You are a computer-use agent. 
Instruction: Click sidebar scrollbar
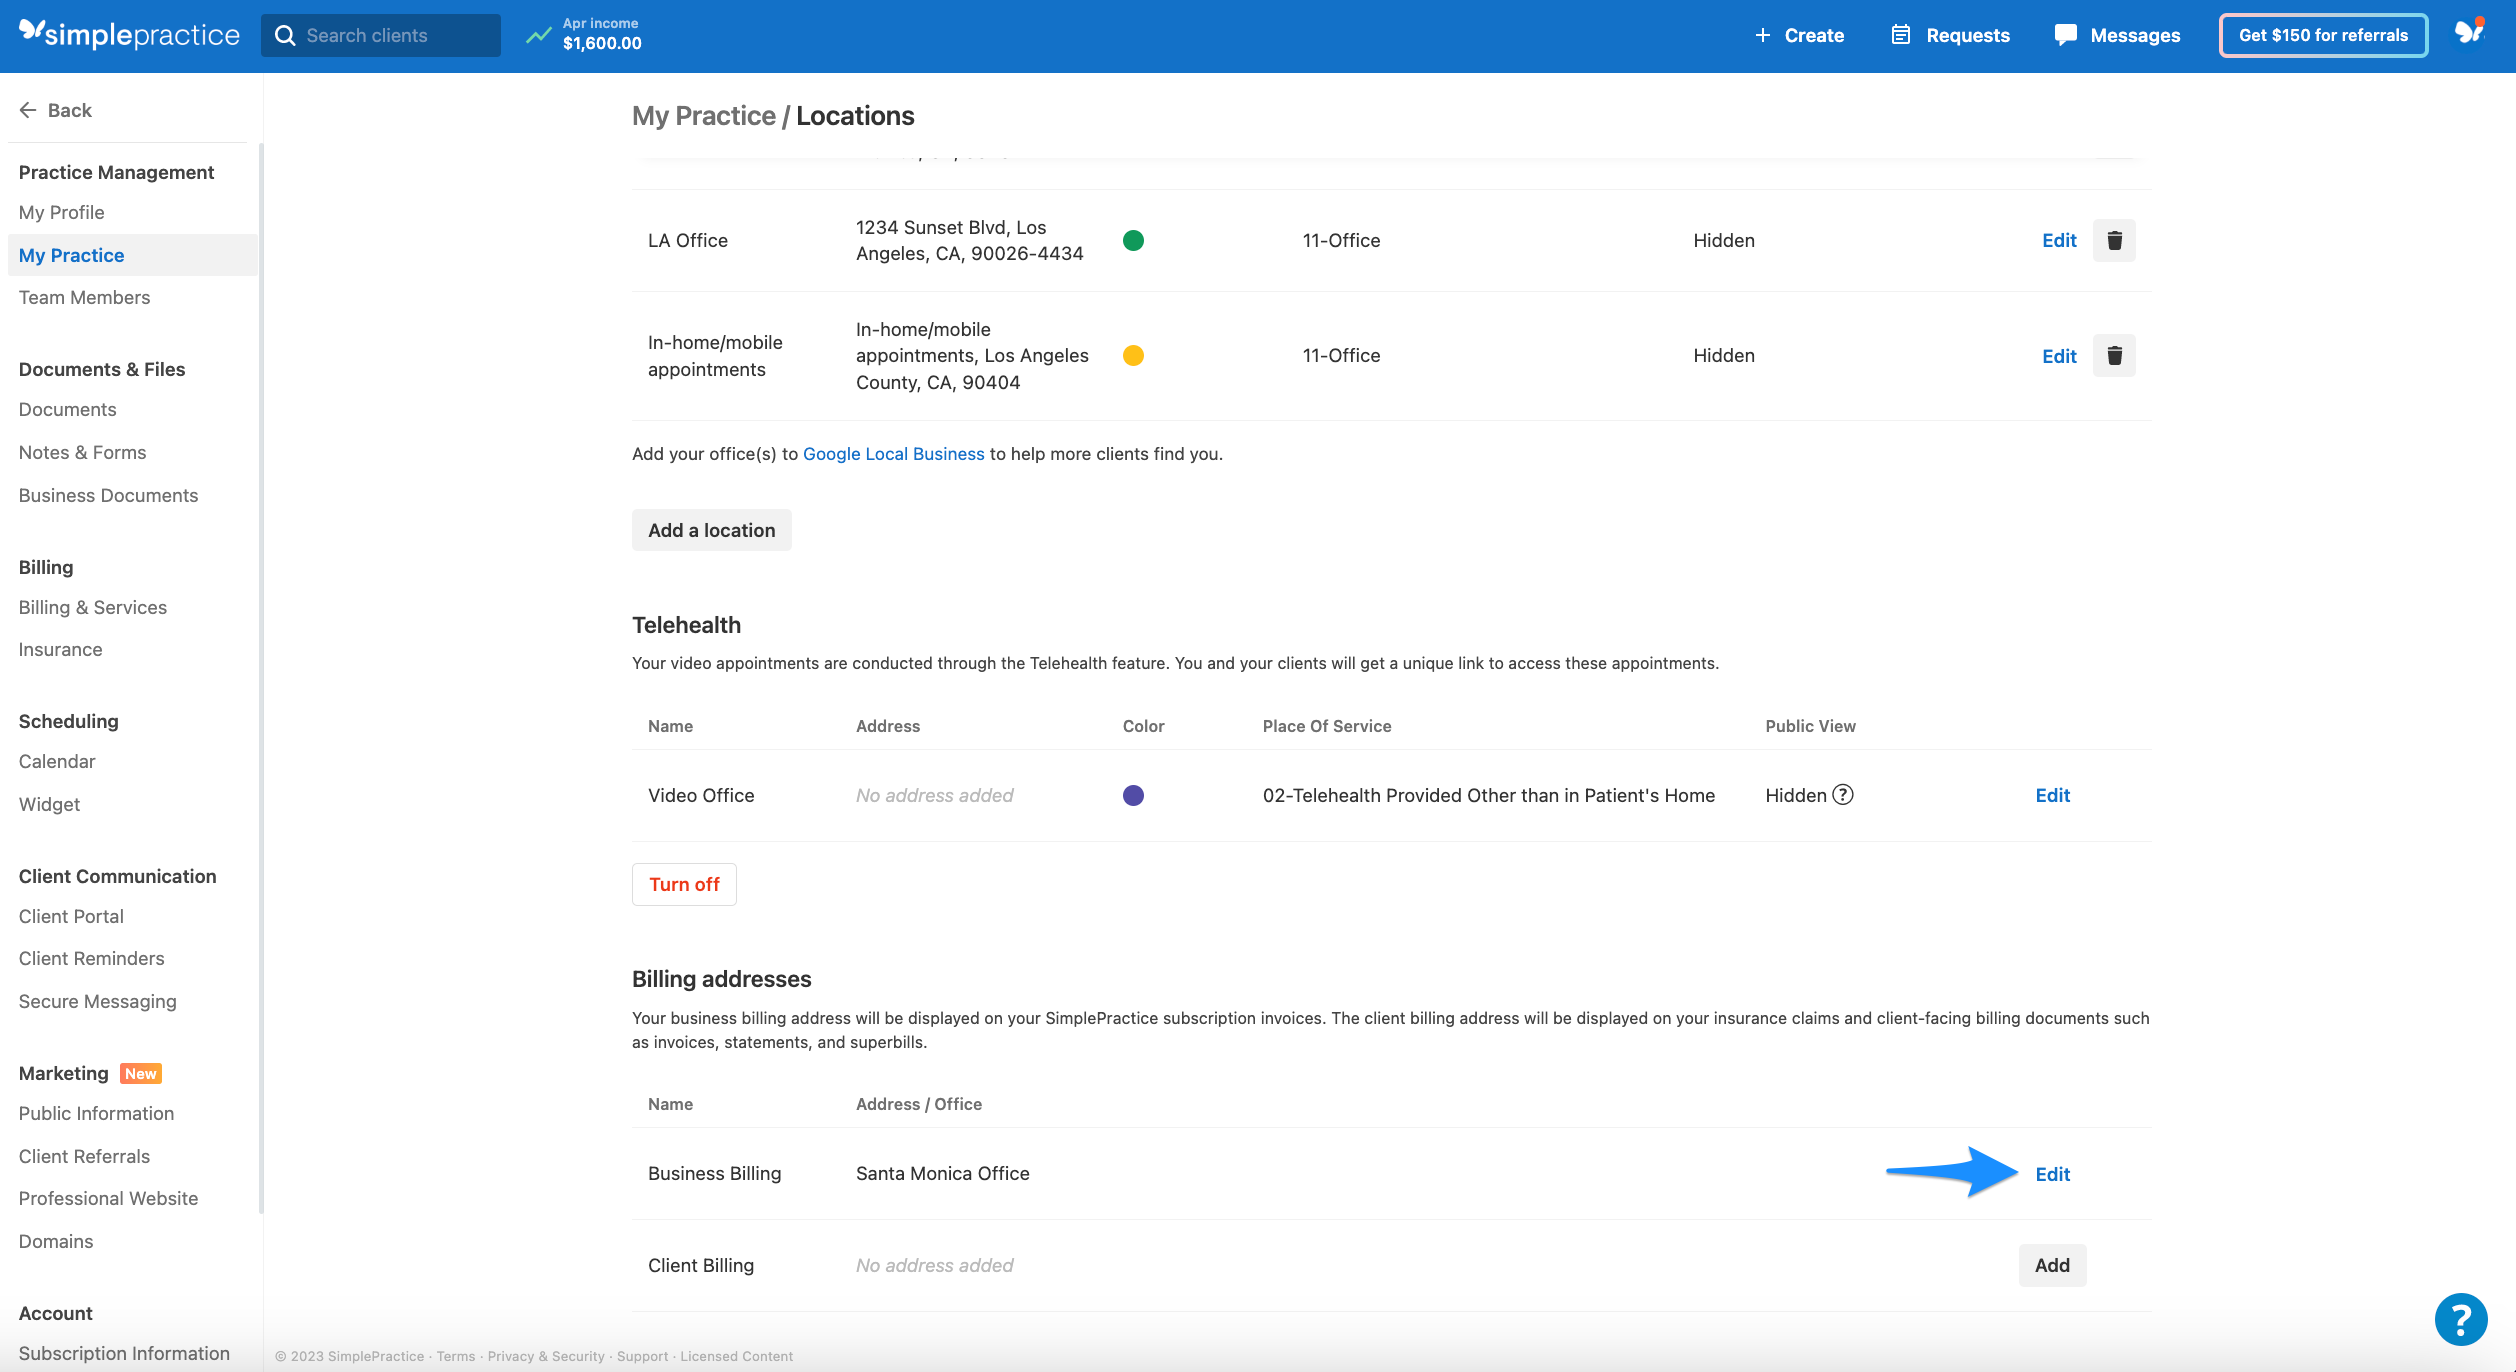261,680
